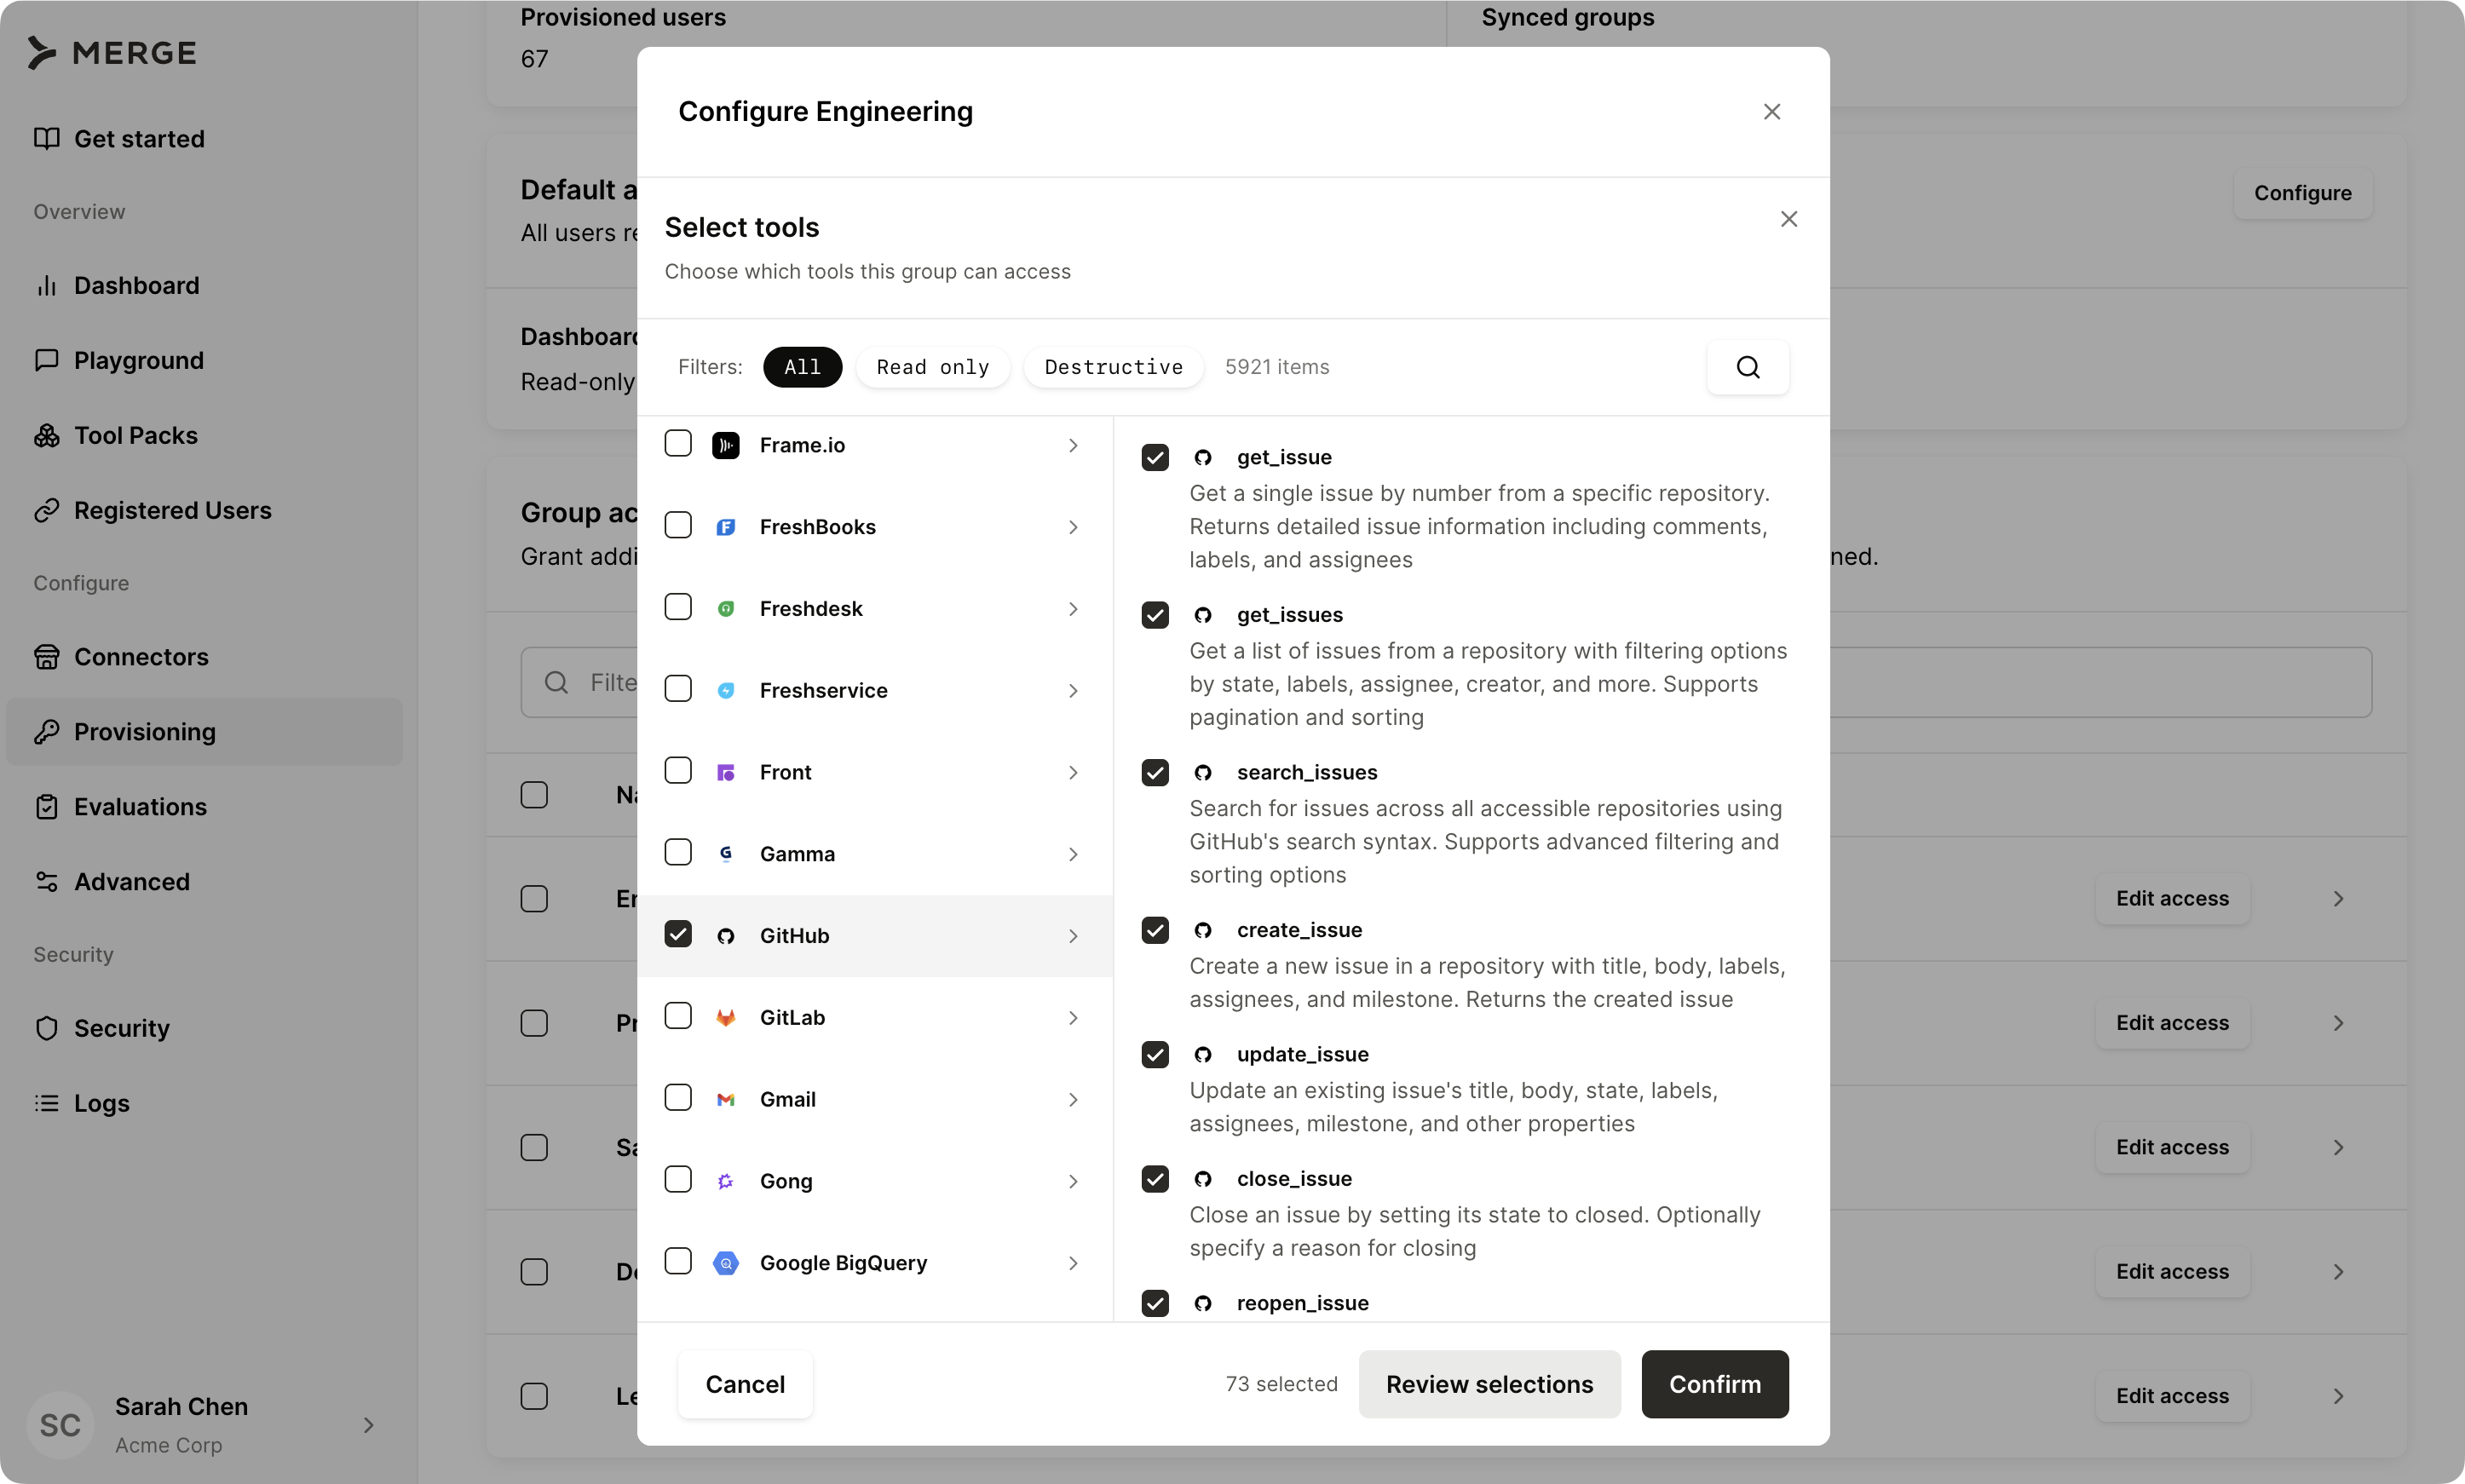The height and width of the screenshot is (1484, 2465).
Task: Click the update_issue tool name
Action: pos(1302,1055)
